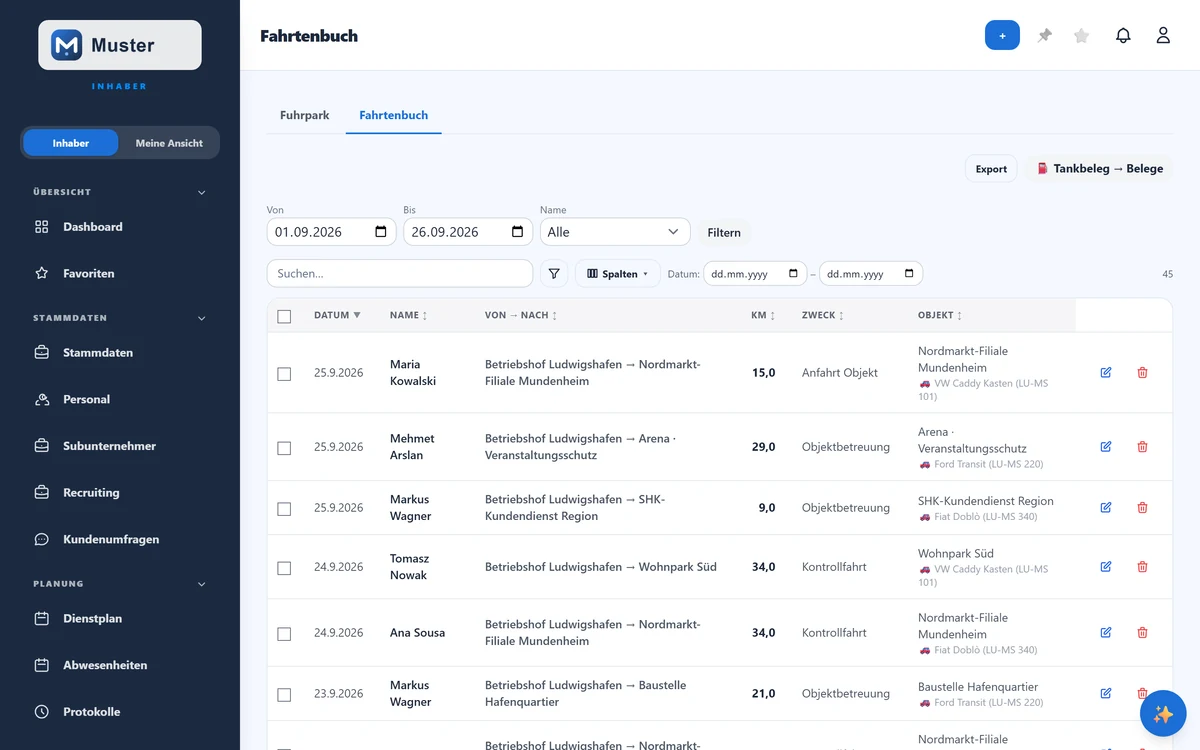Check the Mehmet Arslan row checkbox
This screenshot has width=1200, height=750.
click(284, 448)
